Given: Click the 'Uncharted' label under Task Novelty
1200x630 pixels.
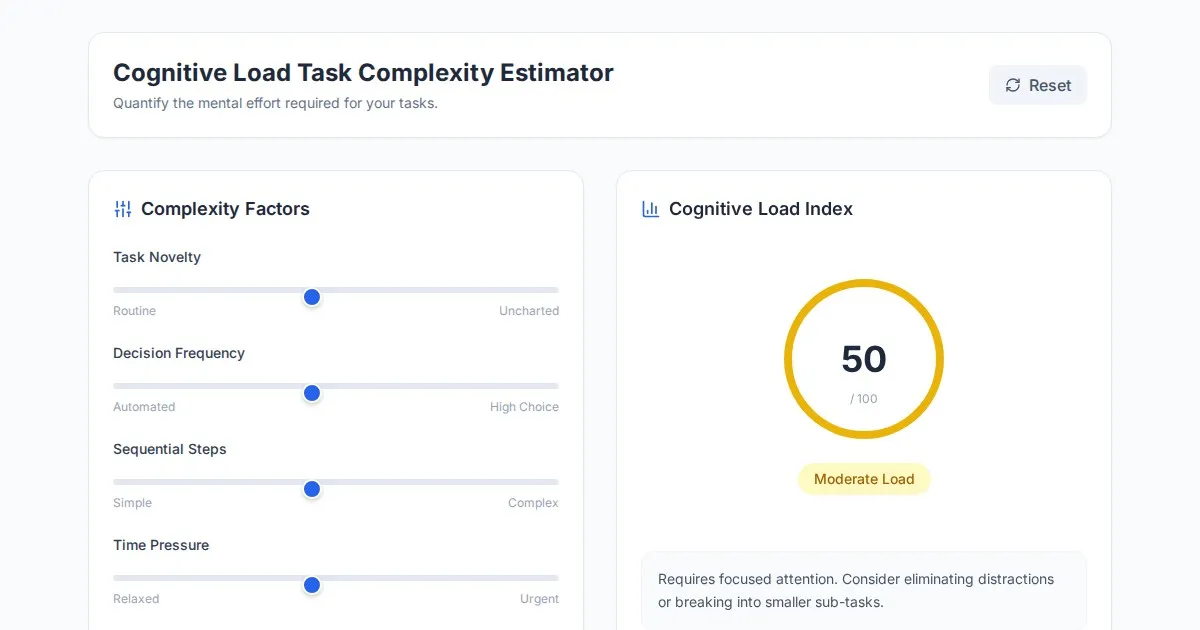Looking at the screenshot, I should 528,311.
